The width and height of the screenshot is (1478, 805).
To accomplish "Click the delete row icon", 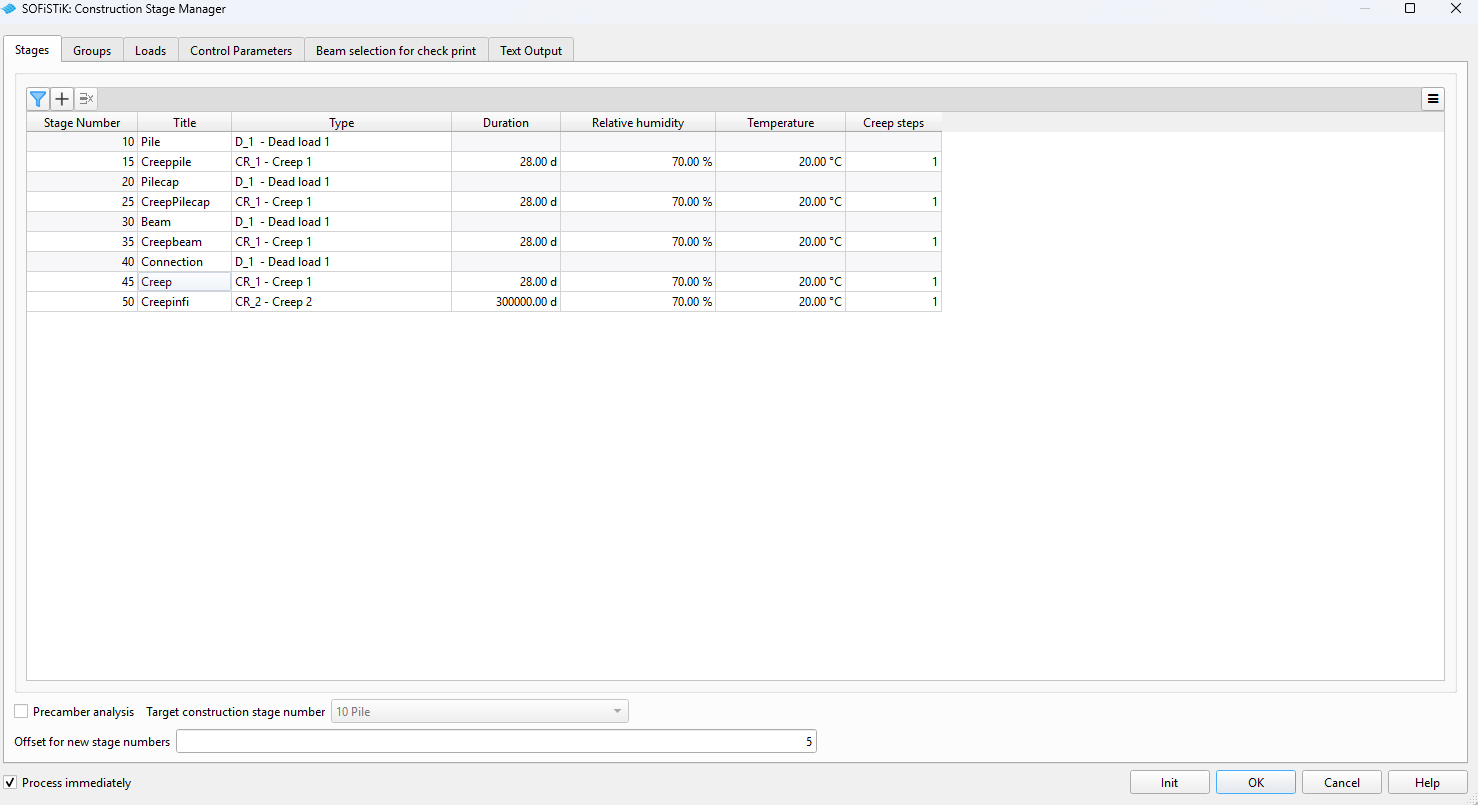I will coord(86,99).
